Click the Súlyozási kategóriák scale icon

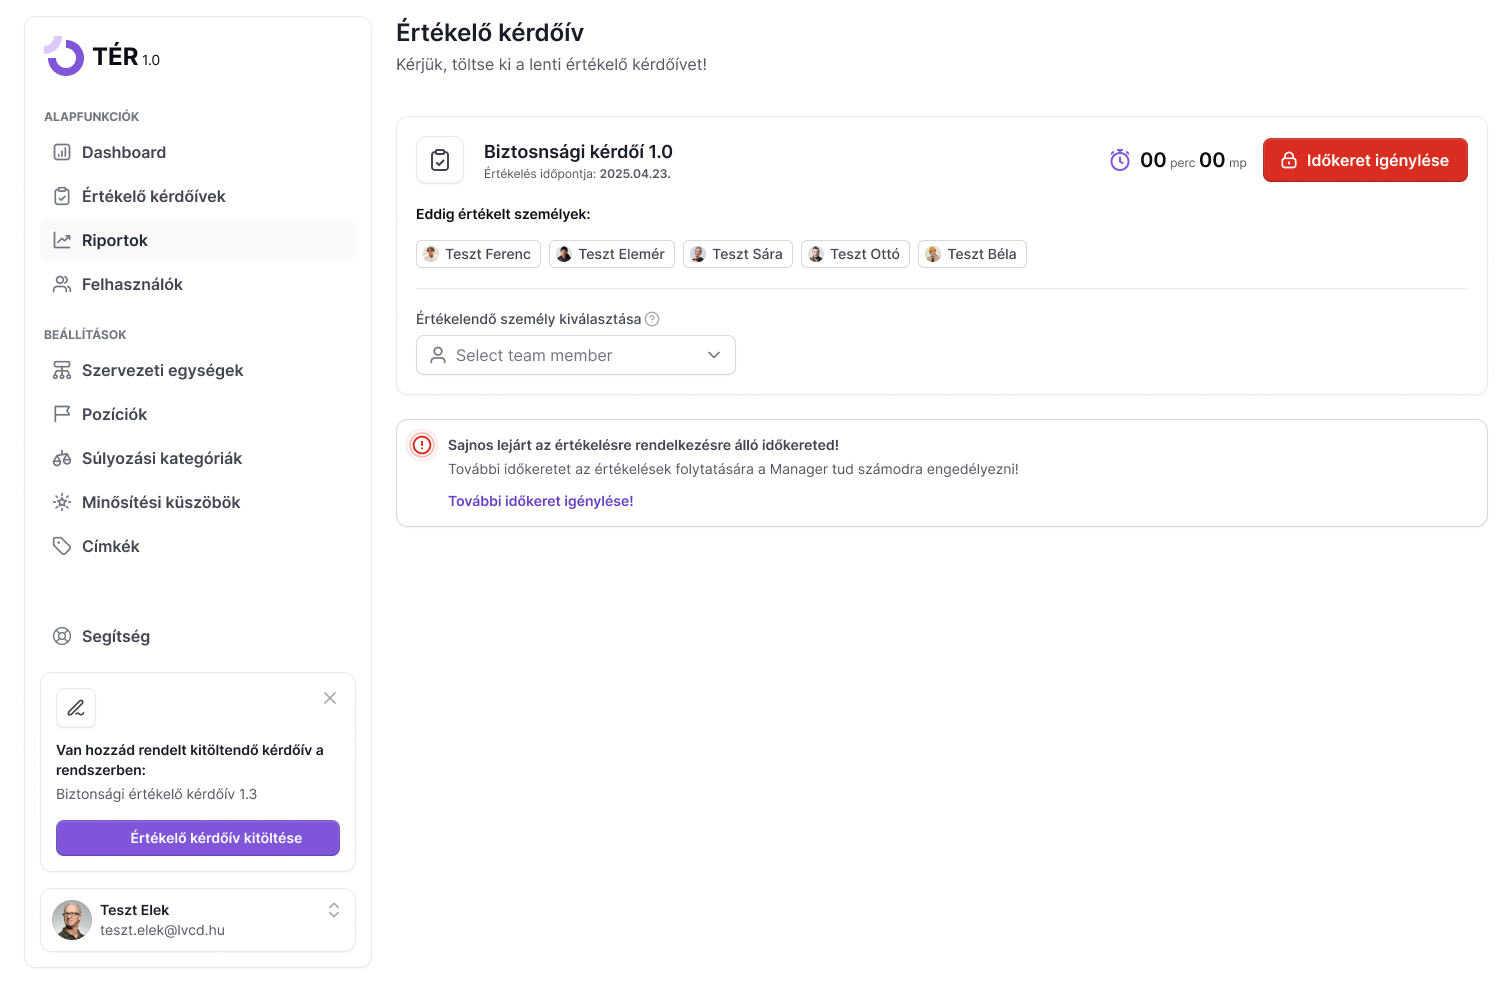[x=62, y=458]
